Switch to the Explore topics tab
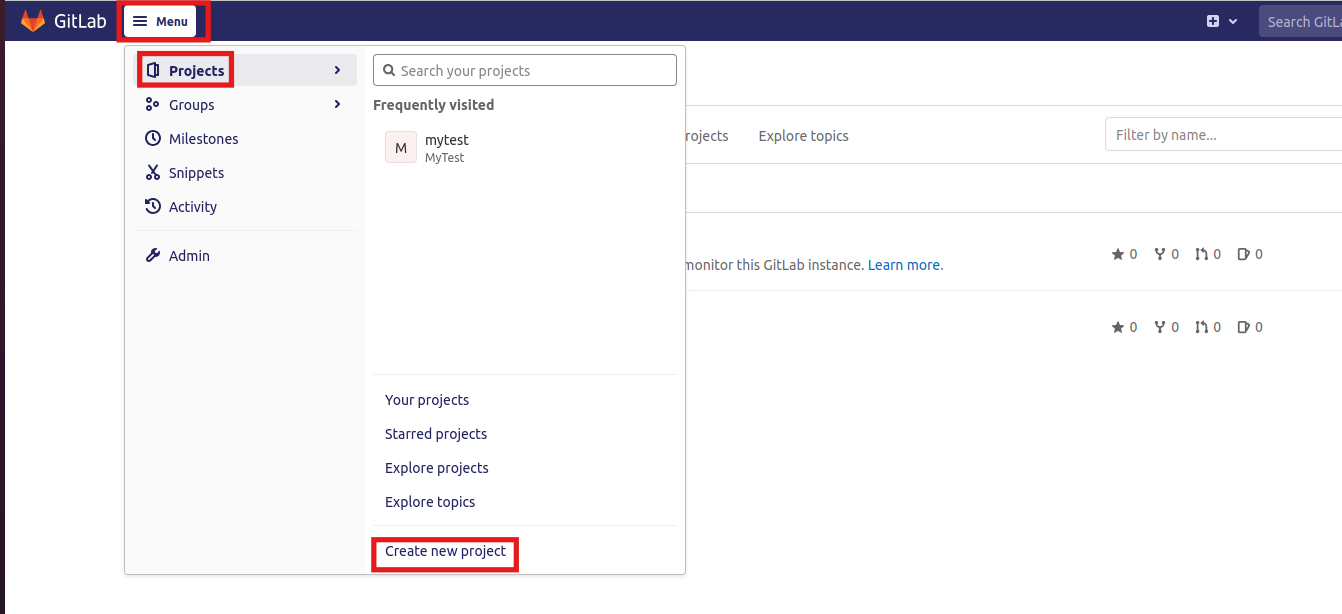Image resolution: width=1342 pixels, height=614 pixels. pyautogui.click(x=803, y=135)
